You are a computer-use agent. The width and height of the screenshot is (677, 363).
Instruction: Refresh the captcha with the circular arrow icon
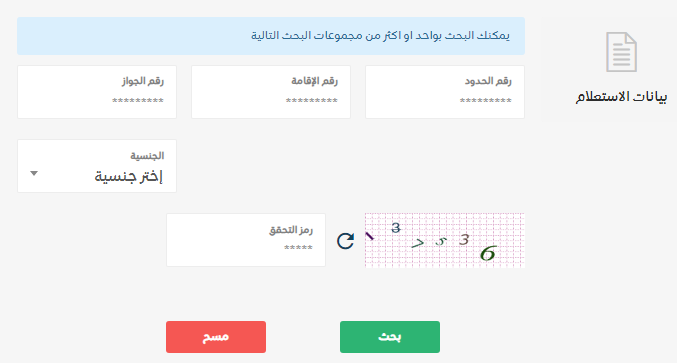pyautogui.click(x=345, y=241)
